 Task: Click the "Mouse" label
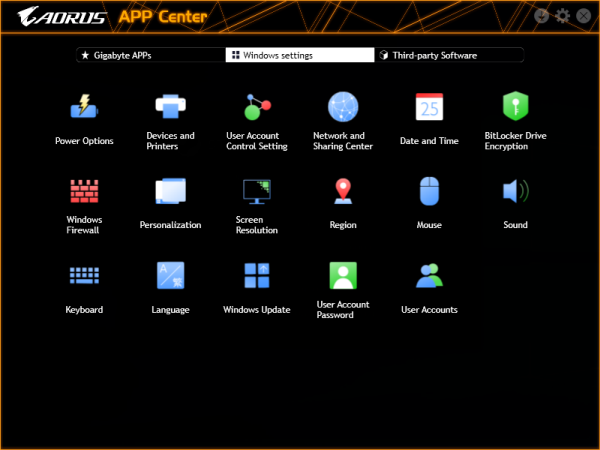tap(429, 225)
